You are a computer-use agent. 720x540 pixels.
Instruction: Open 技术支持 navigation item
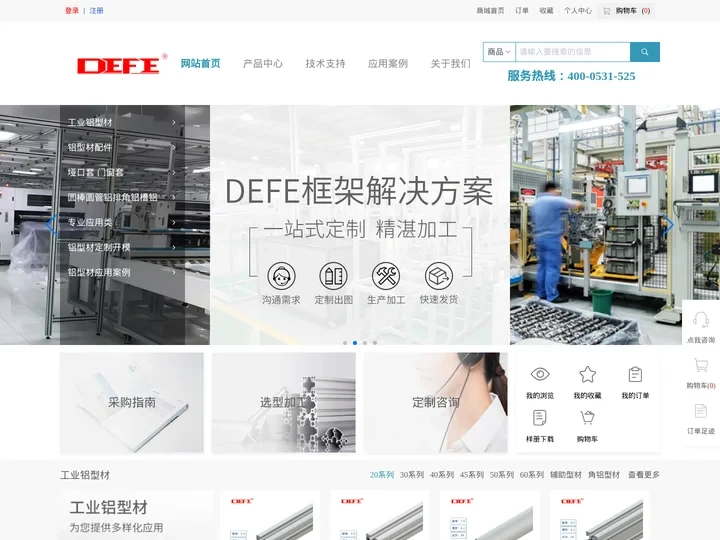pos(325,64)
